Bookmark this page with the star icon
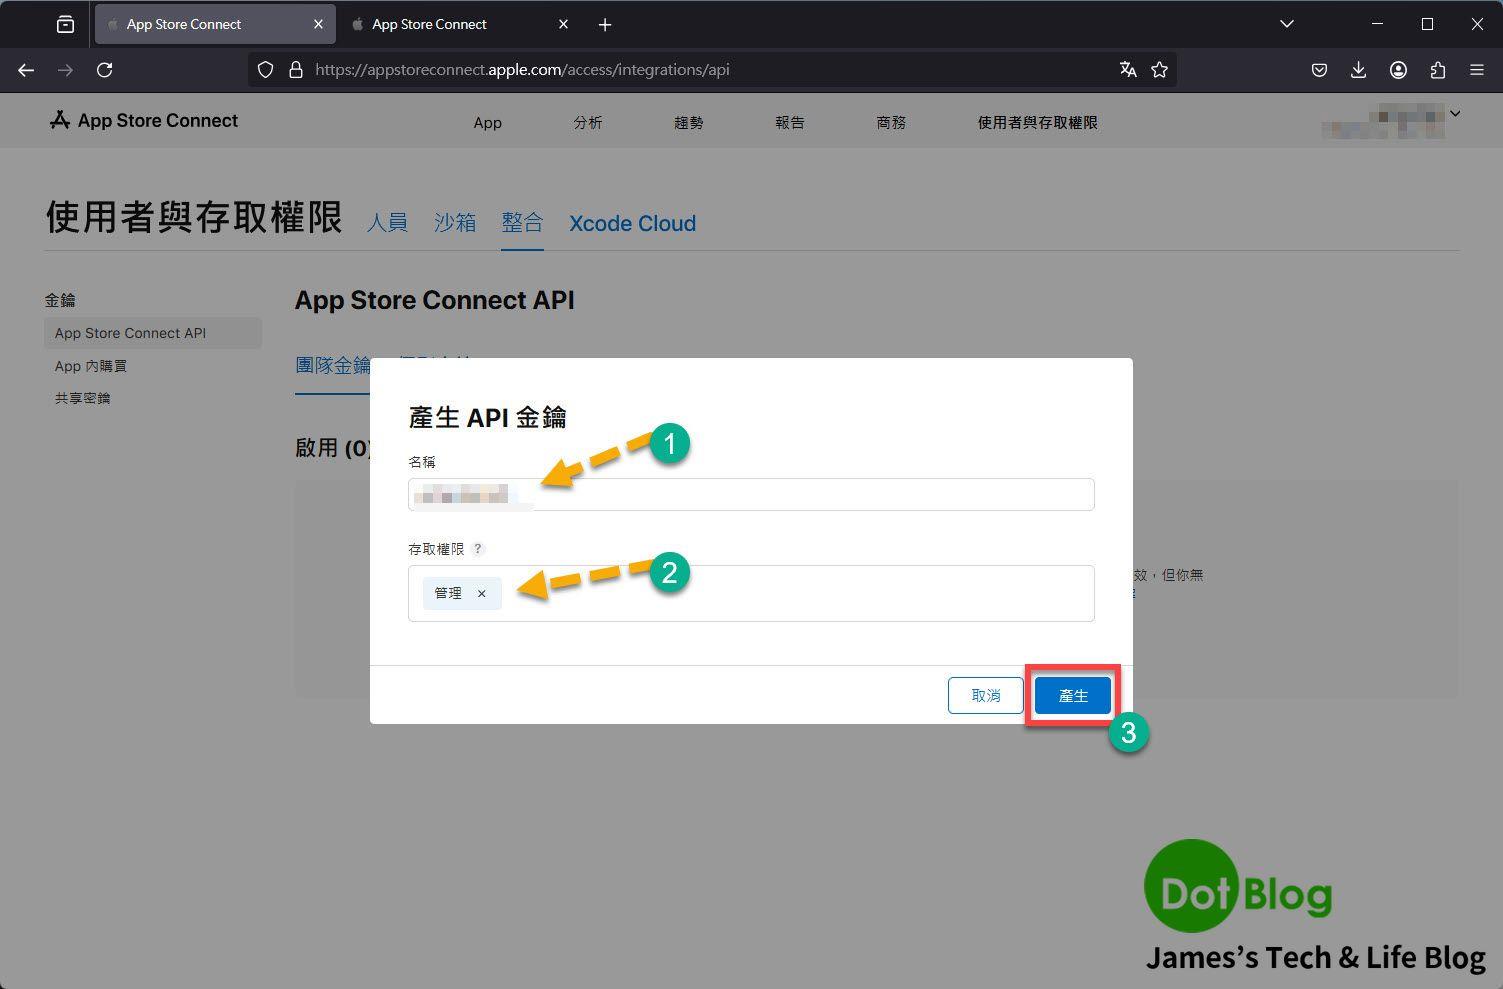 1159,70
